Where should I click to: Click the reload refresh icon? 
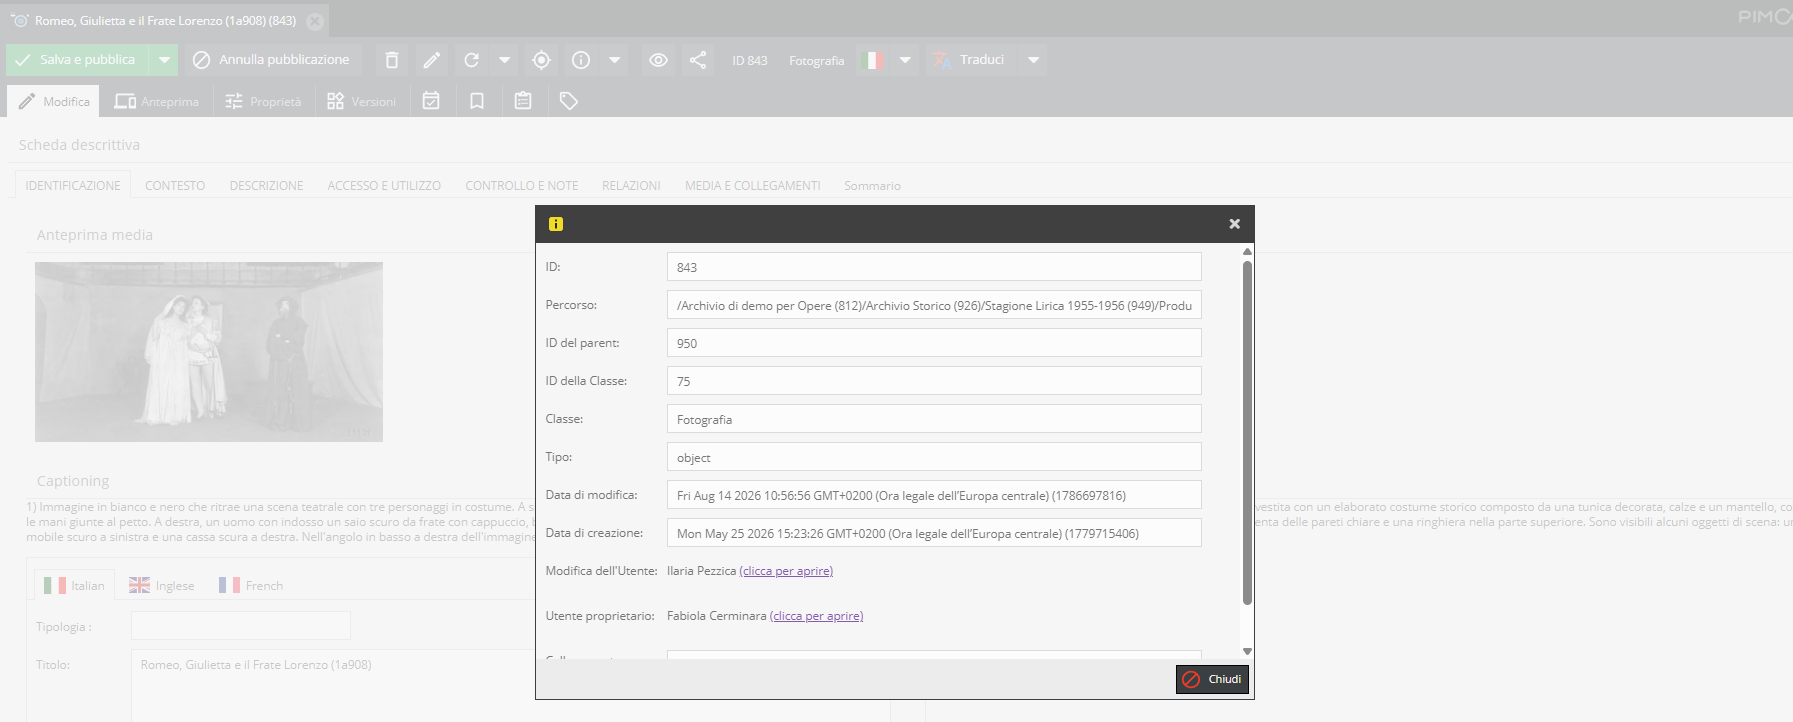tap(472, 60)
